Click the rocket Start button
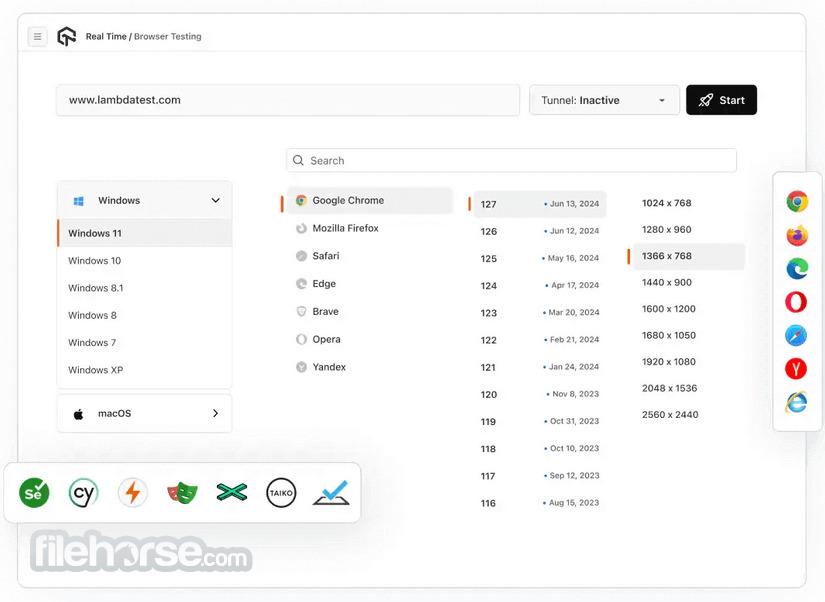This screenshot has width=825, height=602. pos(721,100)
